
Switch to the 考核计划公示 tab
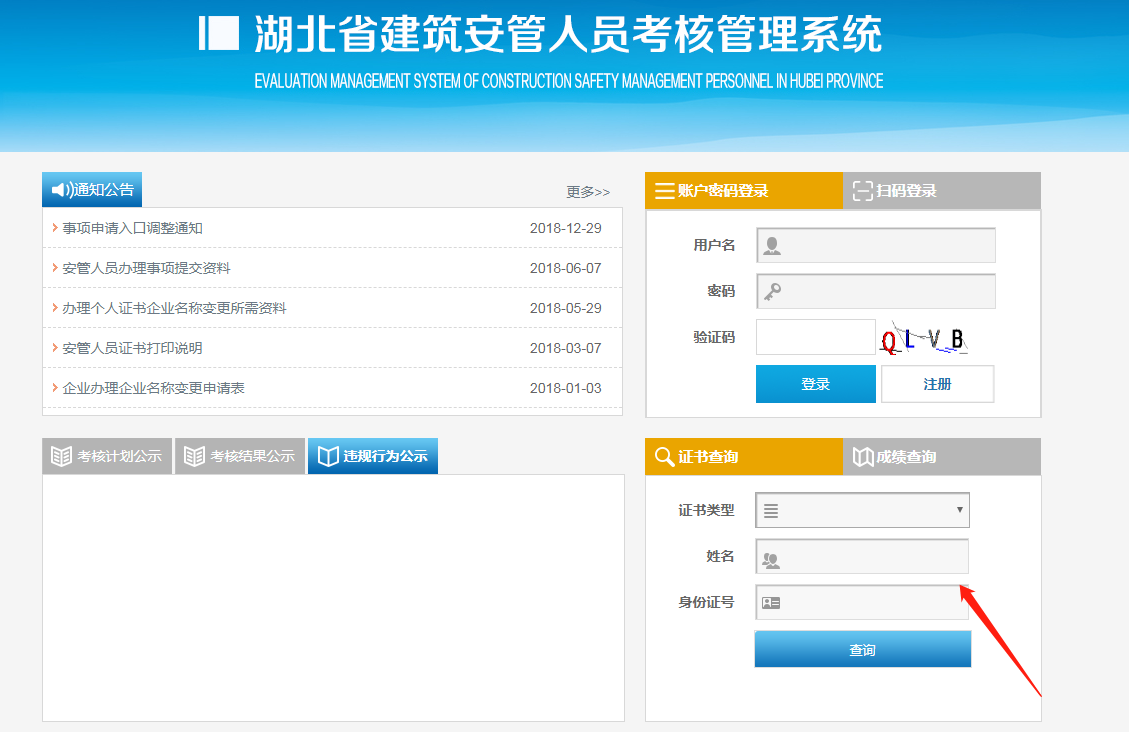point(107,455)
